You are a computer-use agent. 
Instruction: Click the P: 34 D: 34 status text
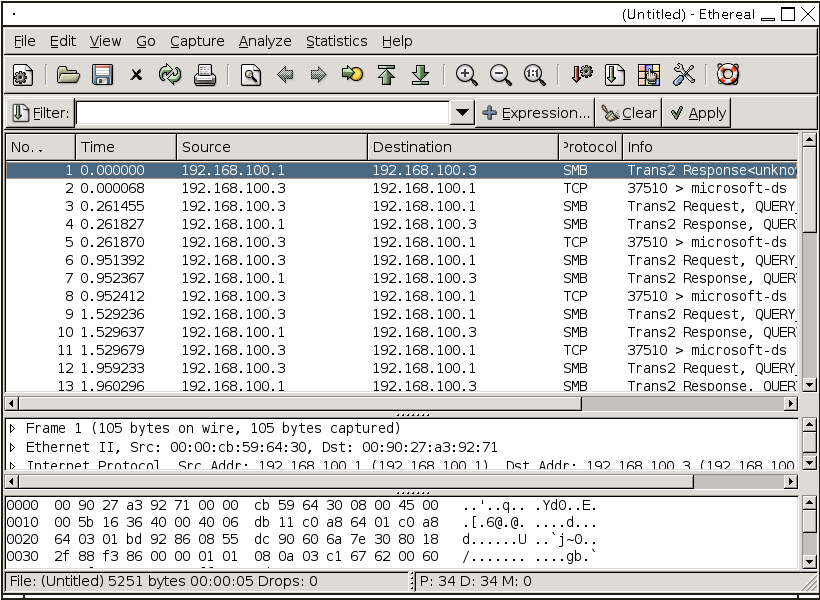[475, 581]
